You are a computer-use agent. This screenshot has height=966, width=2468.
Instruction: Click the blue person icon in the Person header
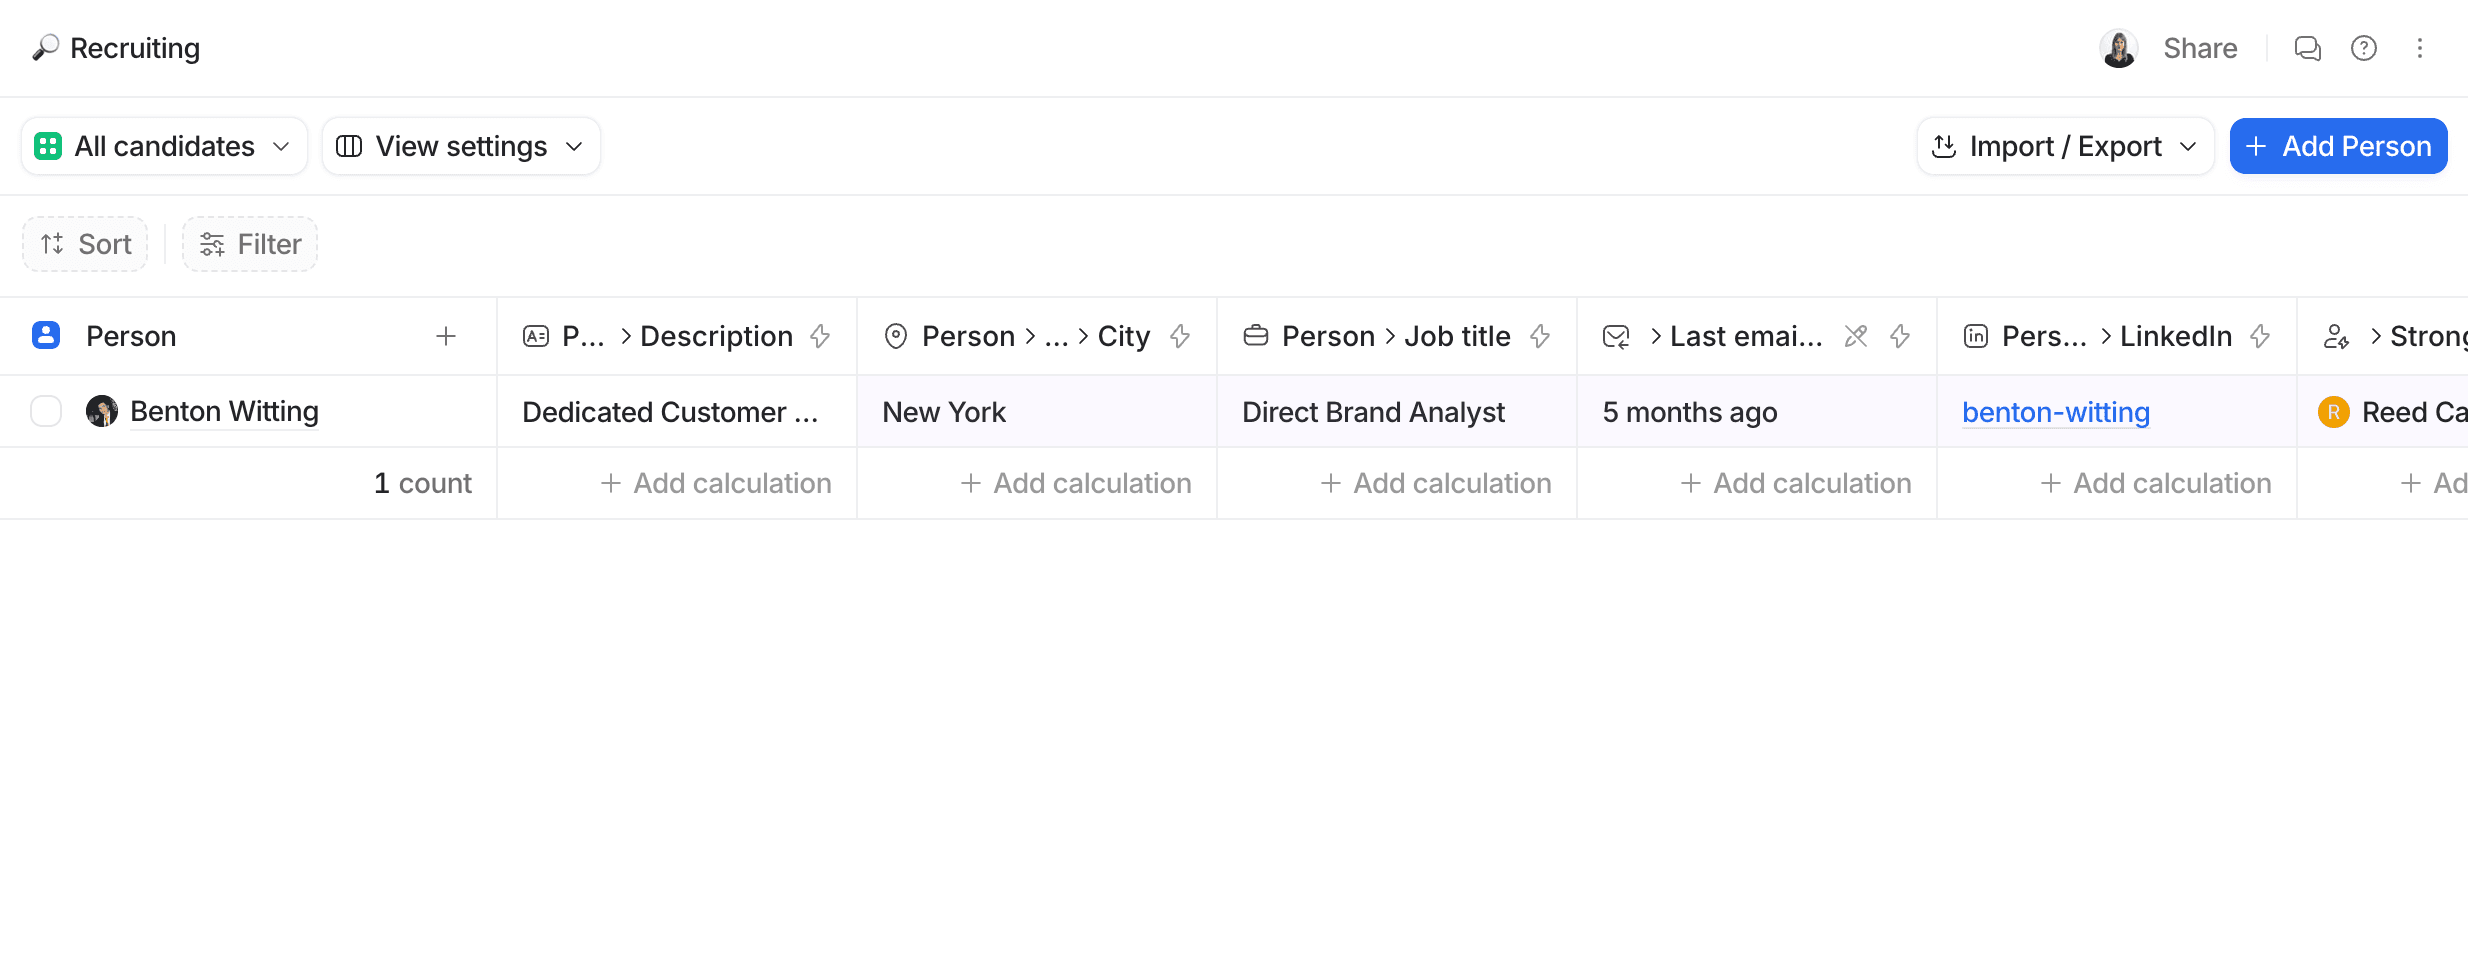46,335
